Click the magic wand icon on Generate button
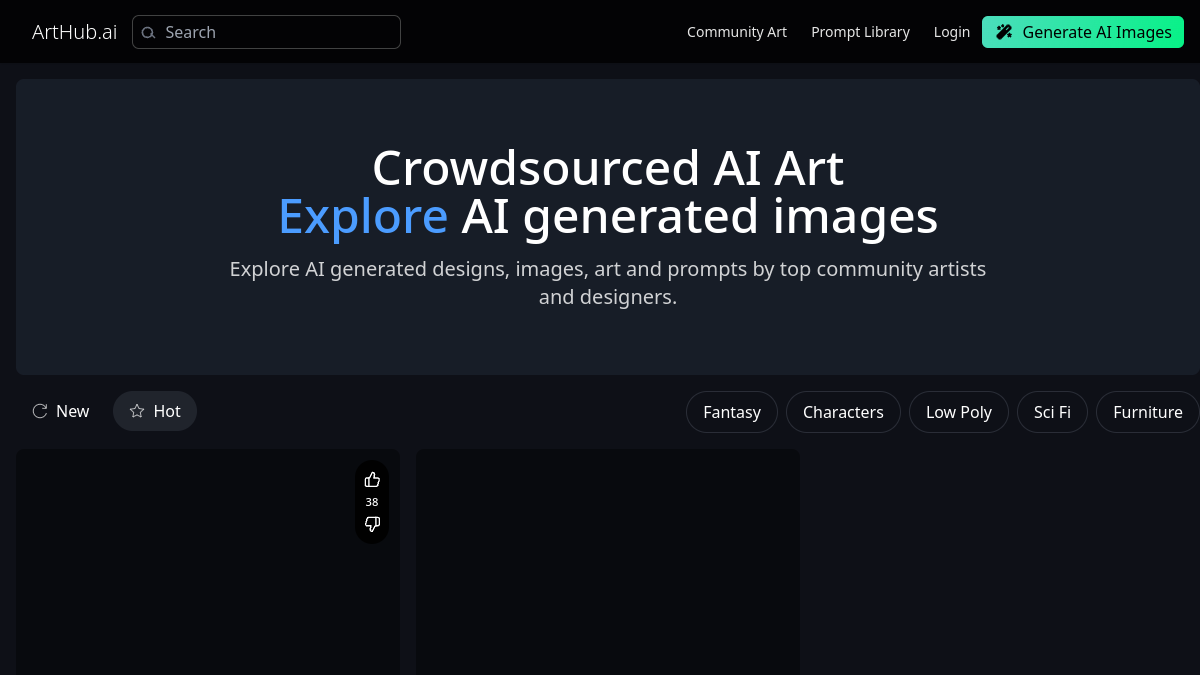This screenshot has height=675, width=1200. coord(1004,32)
